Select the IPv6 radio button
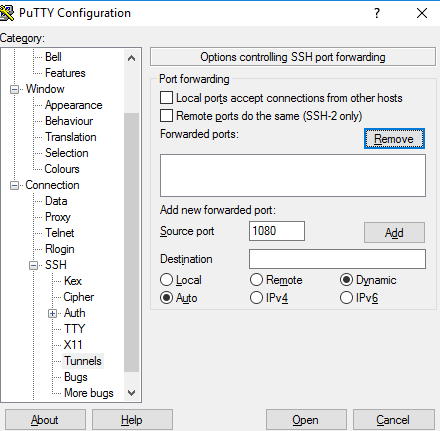This screenshot has width=440, height=431. [x=346, y=298]
